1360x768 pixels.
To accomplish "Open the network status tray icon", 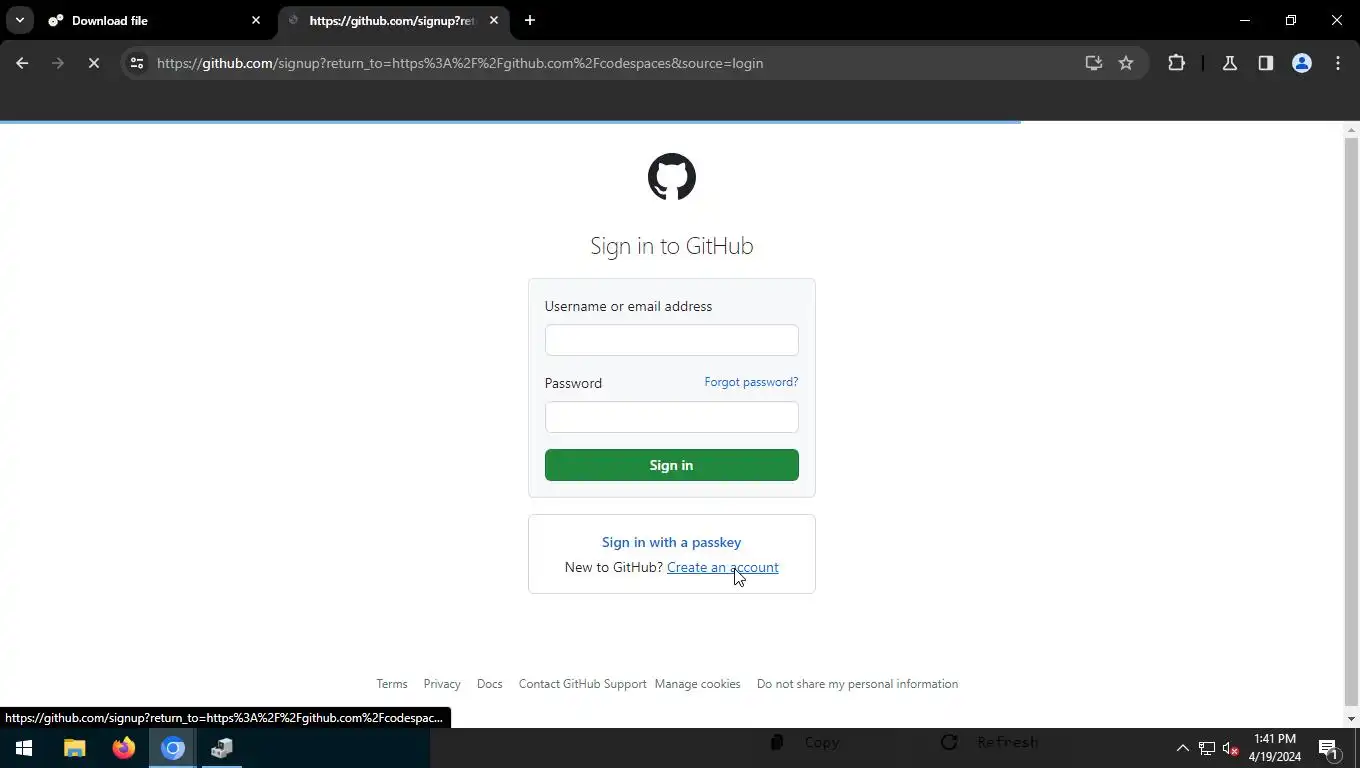I will [1207, 748].
